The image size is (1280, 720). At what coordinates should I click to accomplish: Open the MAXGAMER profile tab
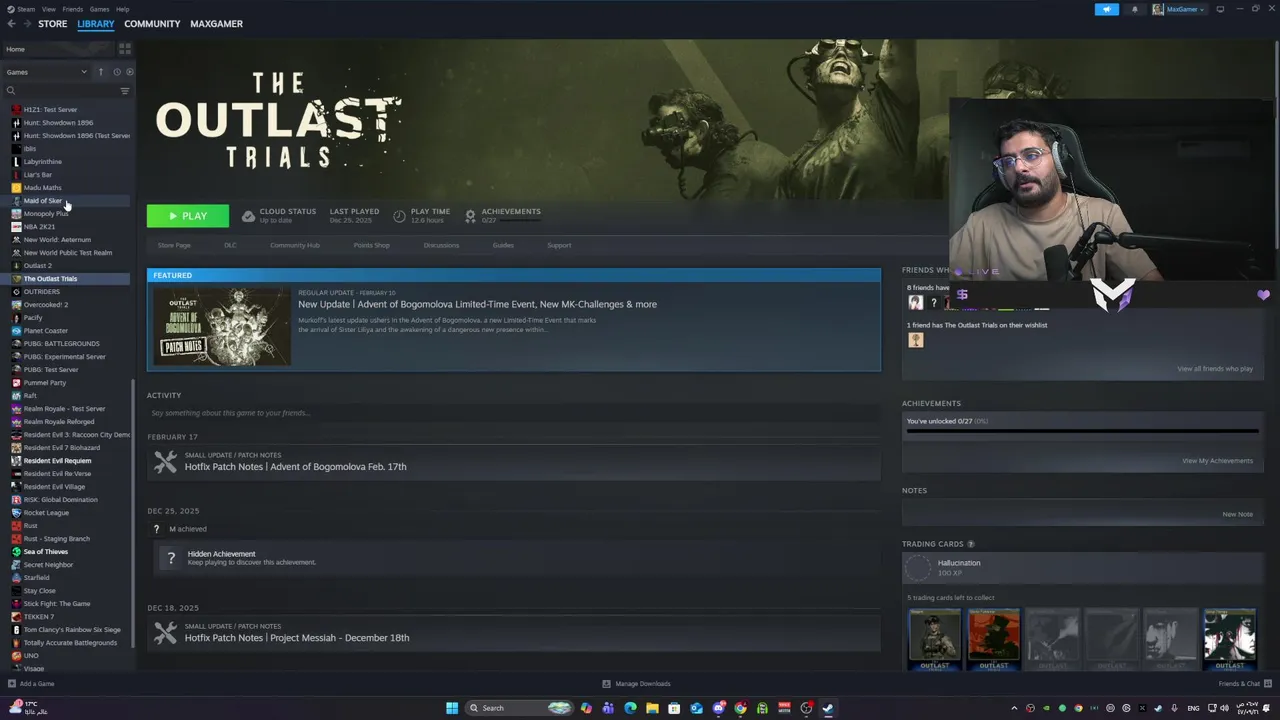tap(216, 24)
